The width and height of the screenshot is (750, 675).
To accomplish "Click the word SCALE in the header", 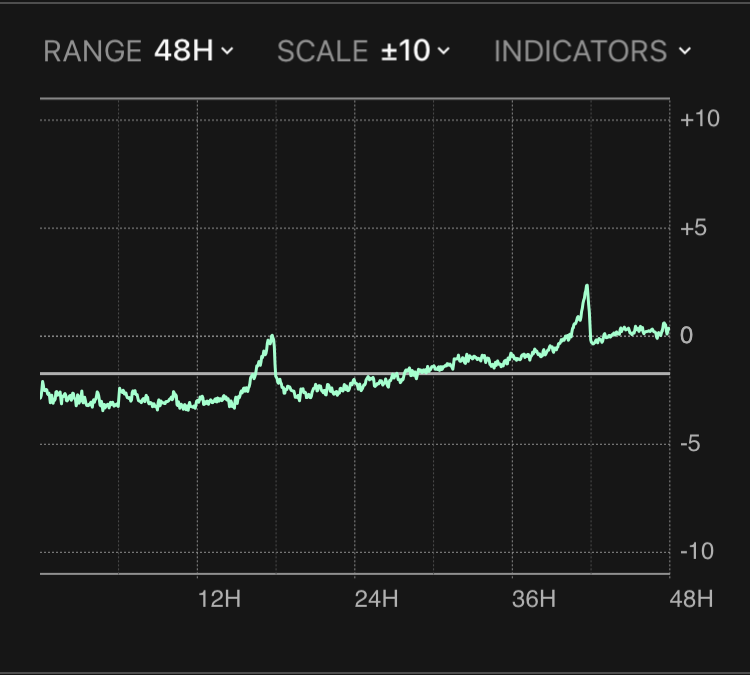I will pos(323,51).
